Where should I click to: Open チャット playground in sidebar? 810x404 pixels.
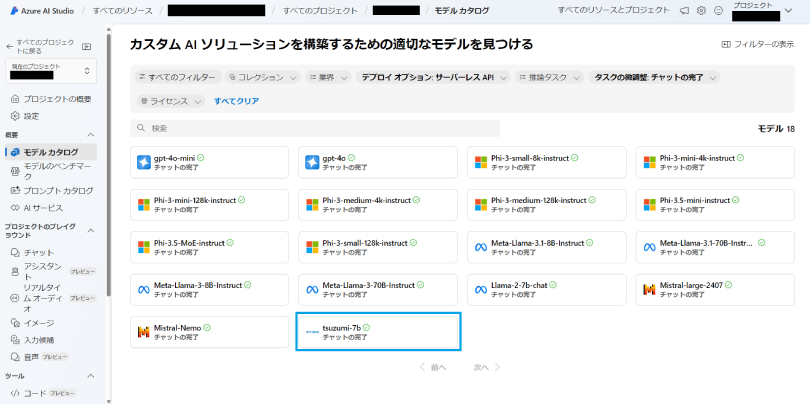(x=39, y=253)
